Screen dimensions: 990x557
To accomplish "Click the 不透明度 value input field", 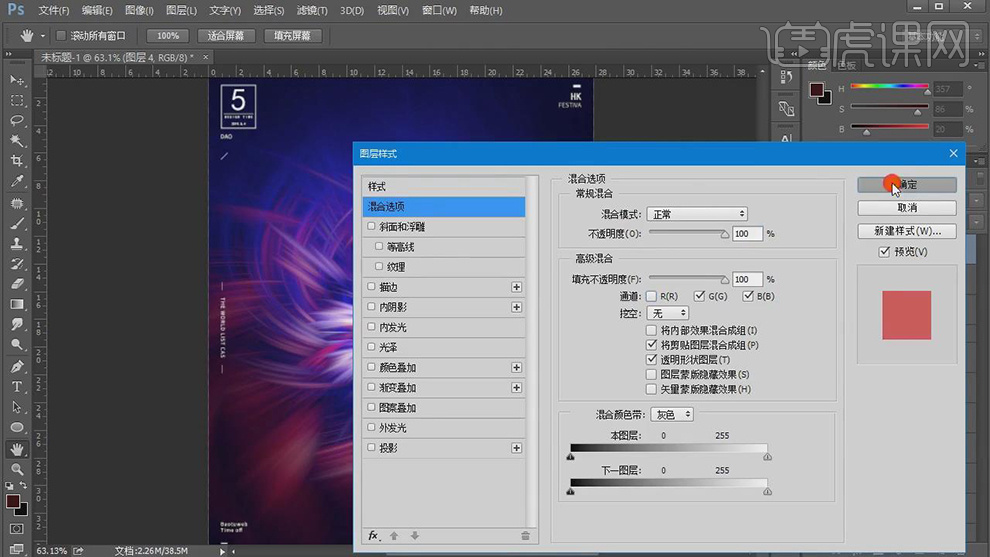I will pos(746,234).
